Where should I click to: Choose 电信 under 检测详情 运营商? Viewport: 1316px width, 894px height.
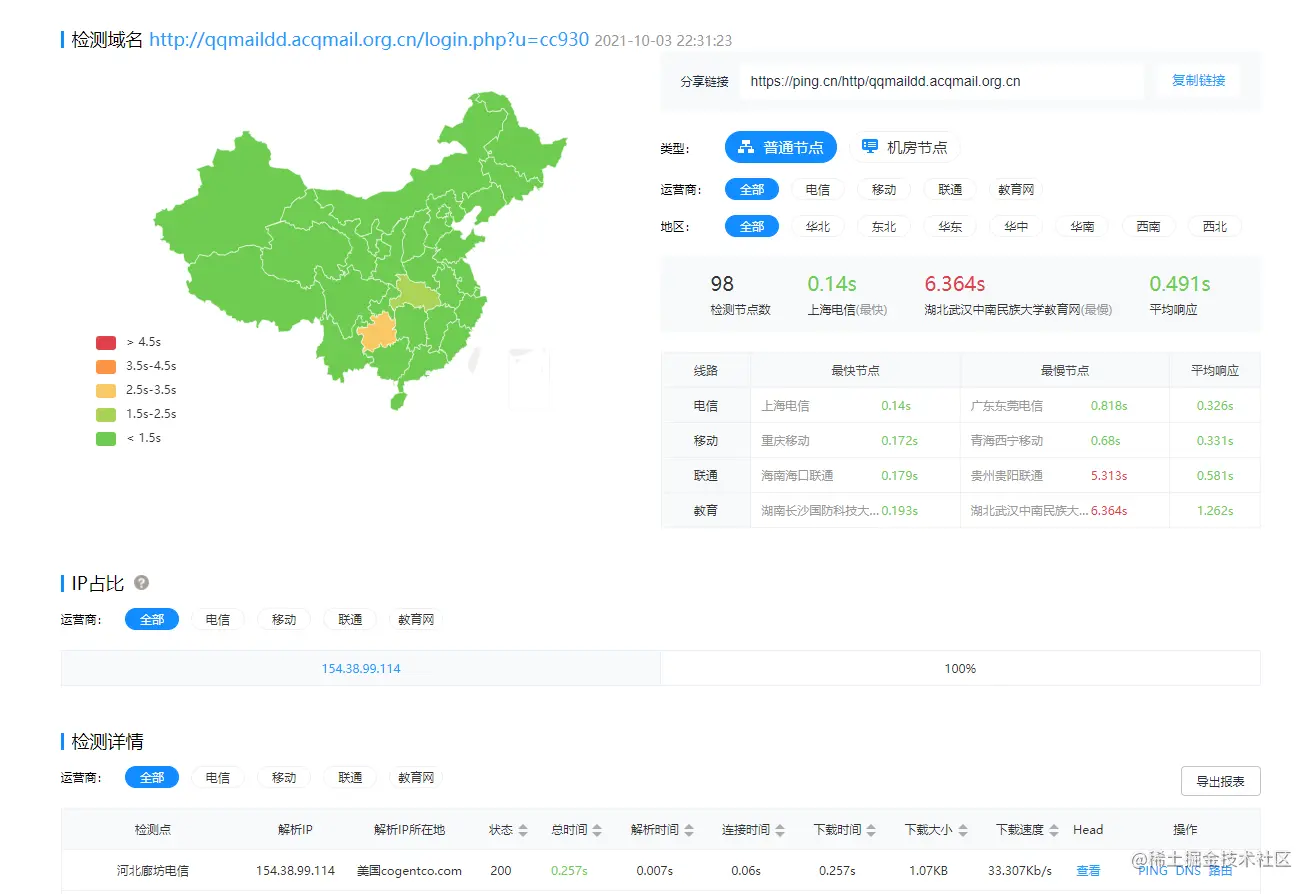coord(218,777)
